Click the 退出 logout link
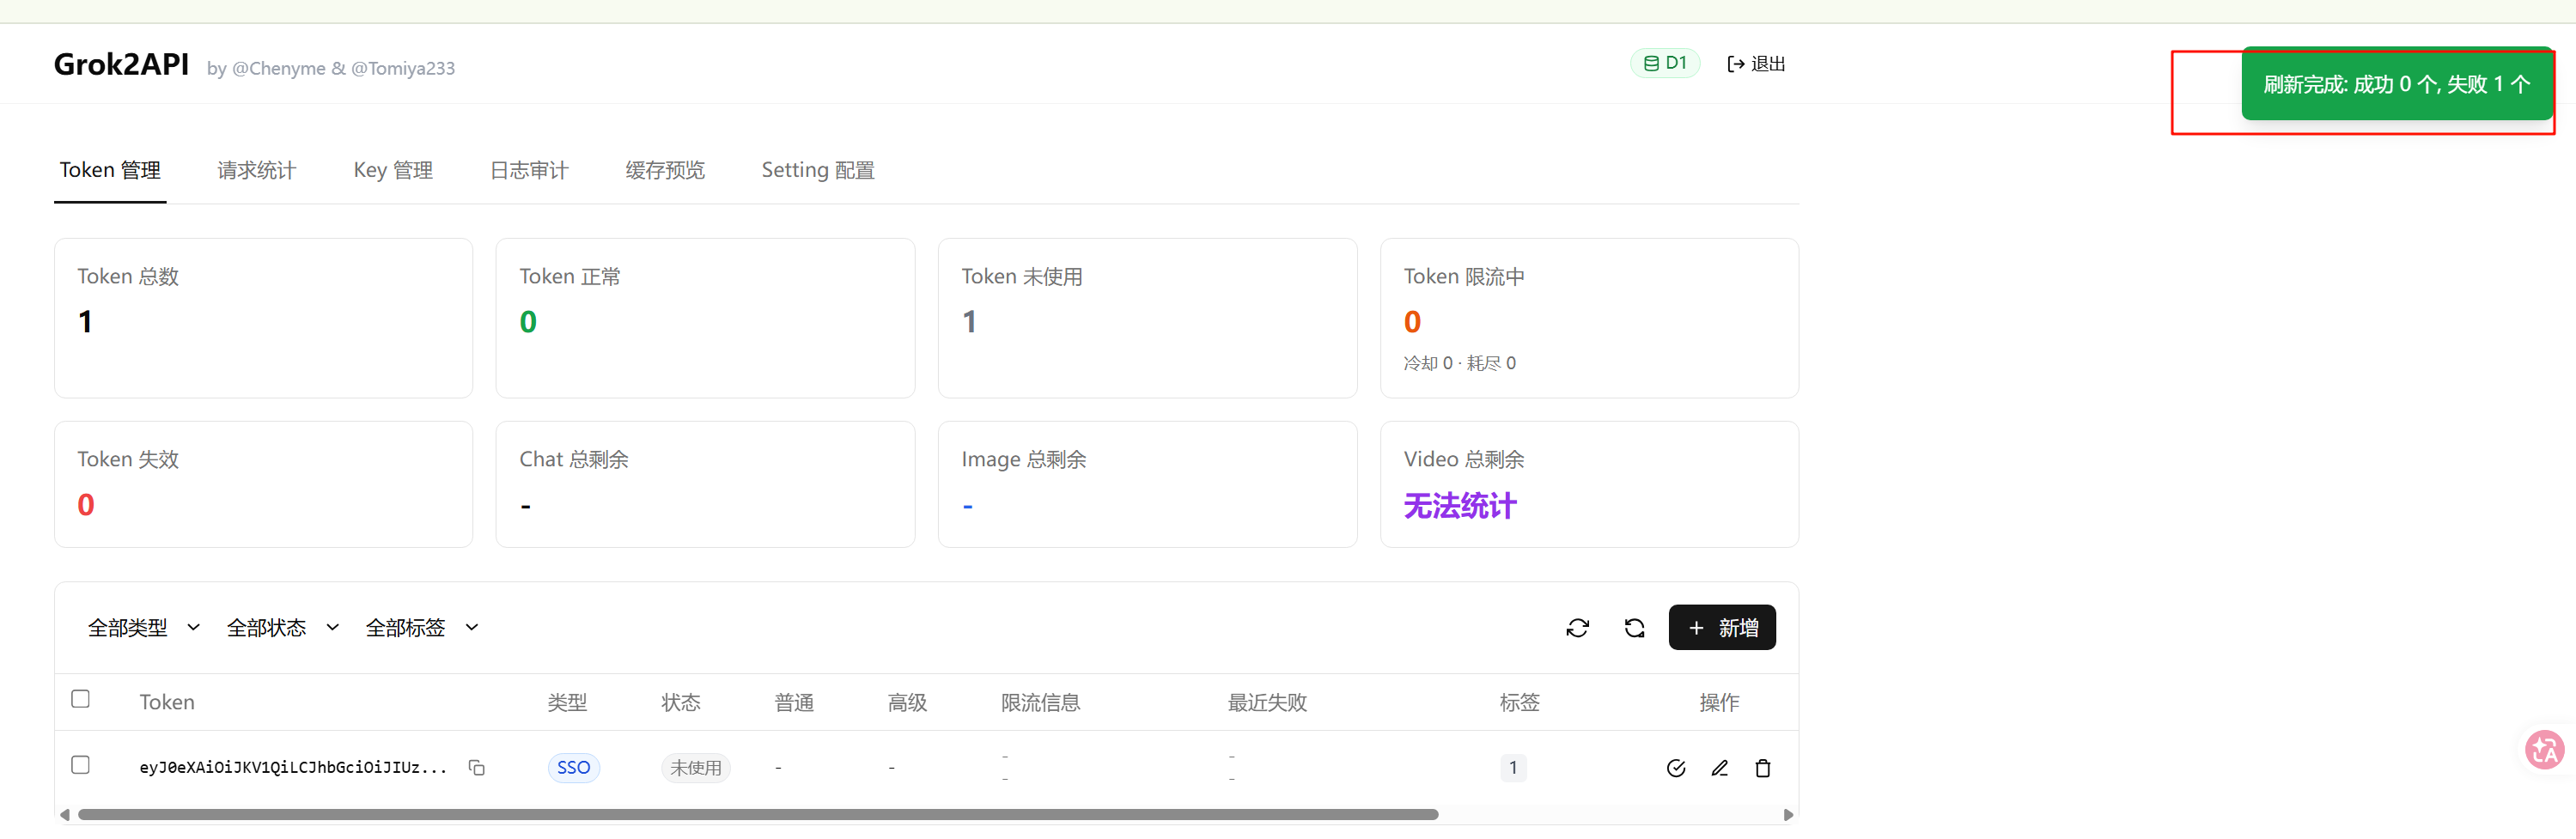 1756,64
